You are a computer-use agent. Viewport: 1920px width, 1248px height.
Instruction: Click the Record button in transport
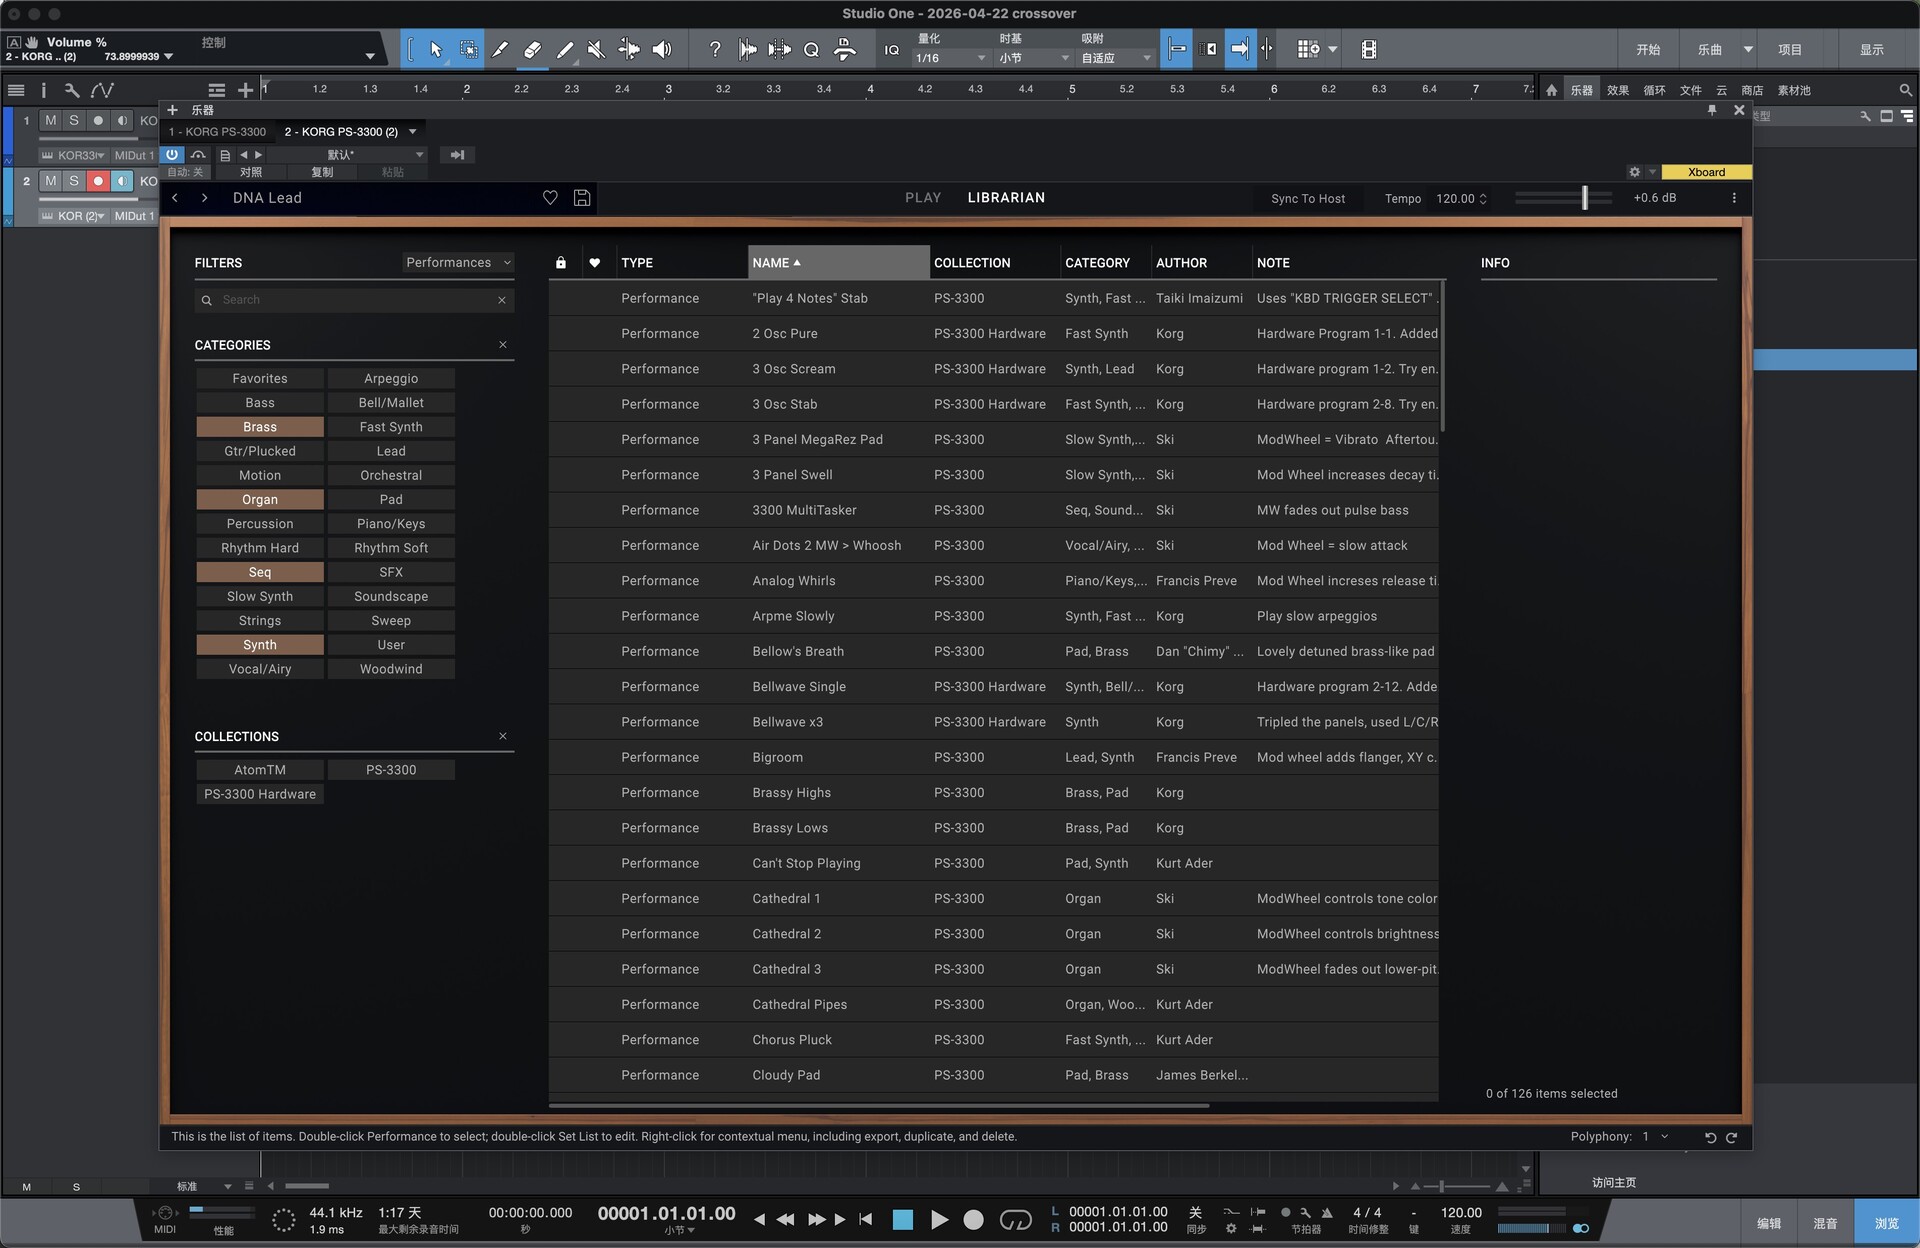tap(973, 1219)
